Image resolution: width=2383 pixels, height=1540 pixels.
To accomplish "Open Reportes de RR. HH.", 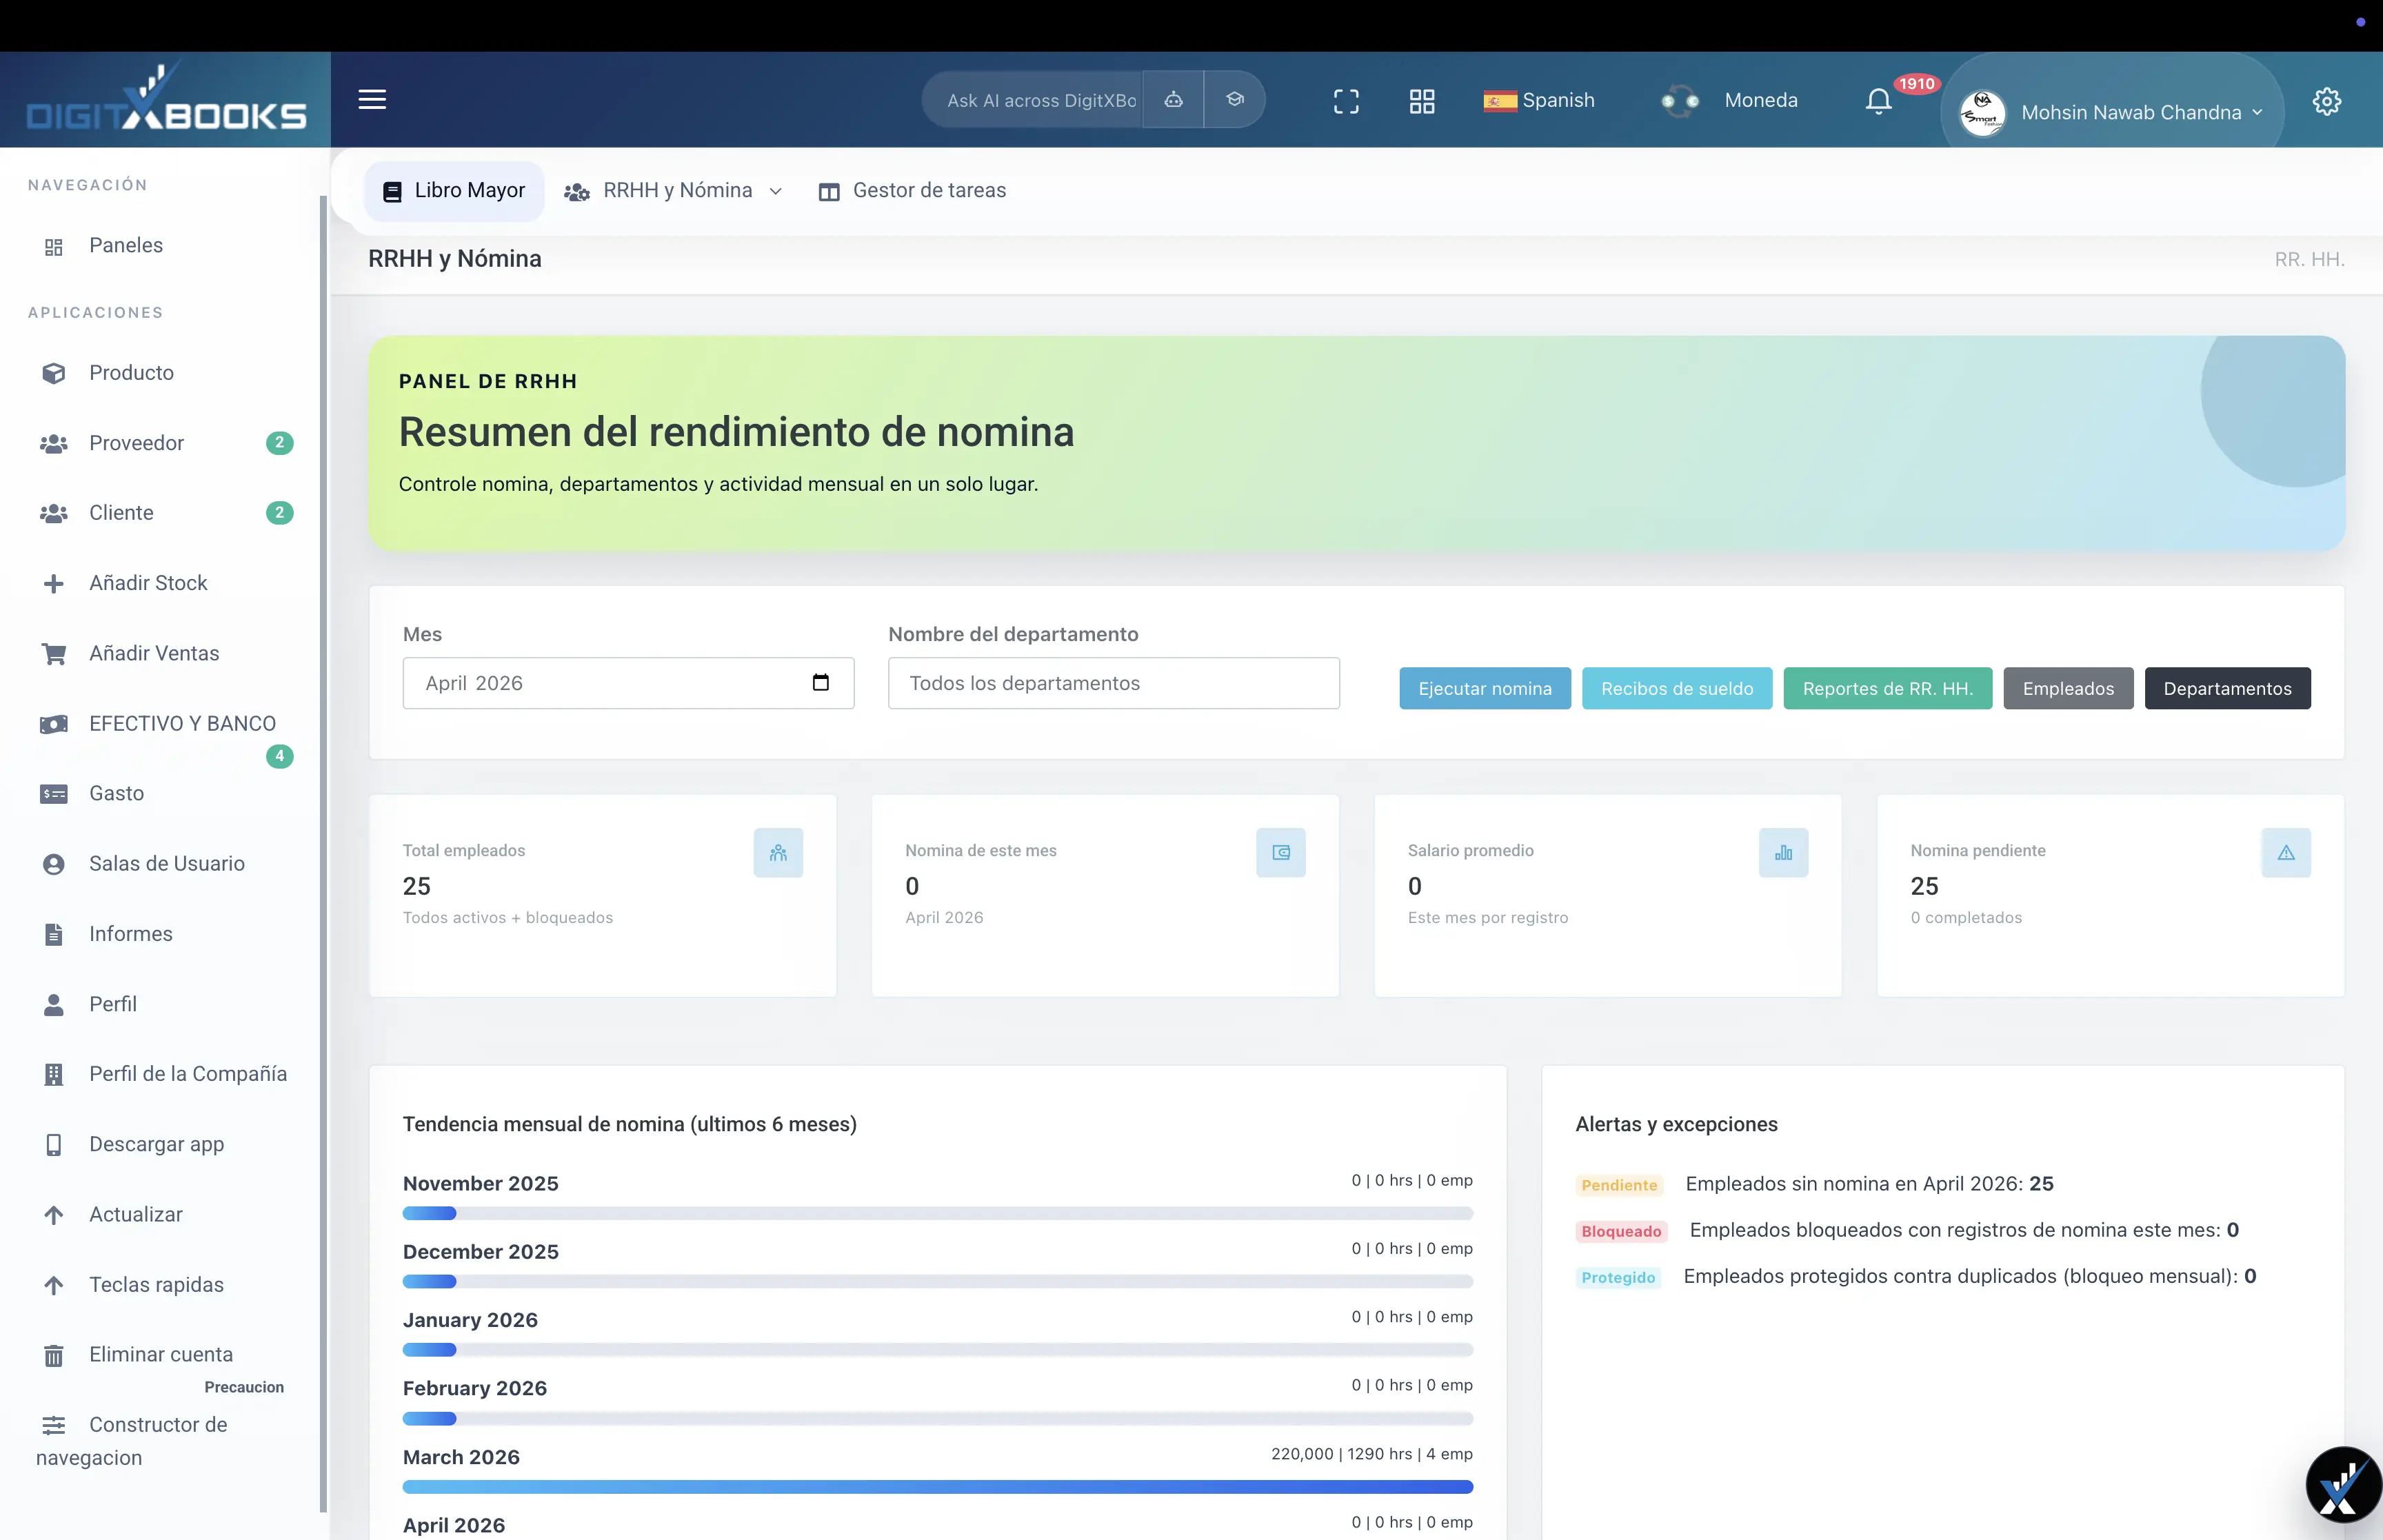I will click(x=1887, y=688).
